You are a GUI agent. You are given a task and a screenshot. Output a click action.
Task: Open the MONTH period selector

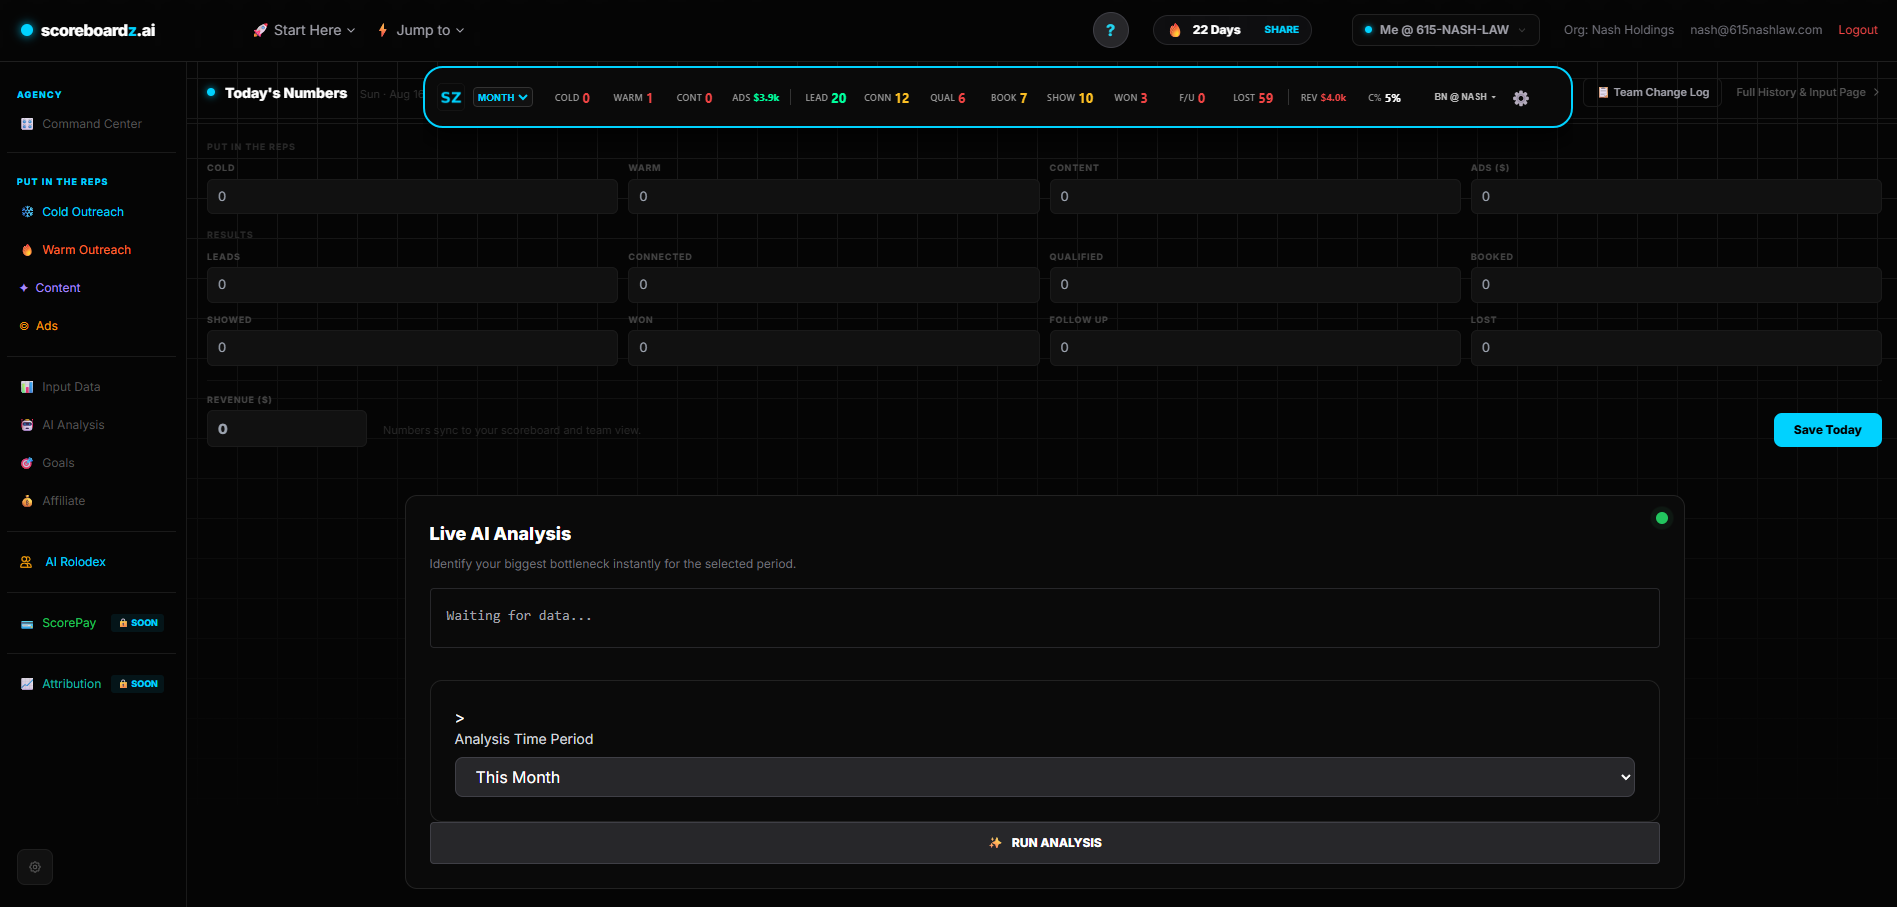502,97
